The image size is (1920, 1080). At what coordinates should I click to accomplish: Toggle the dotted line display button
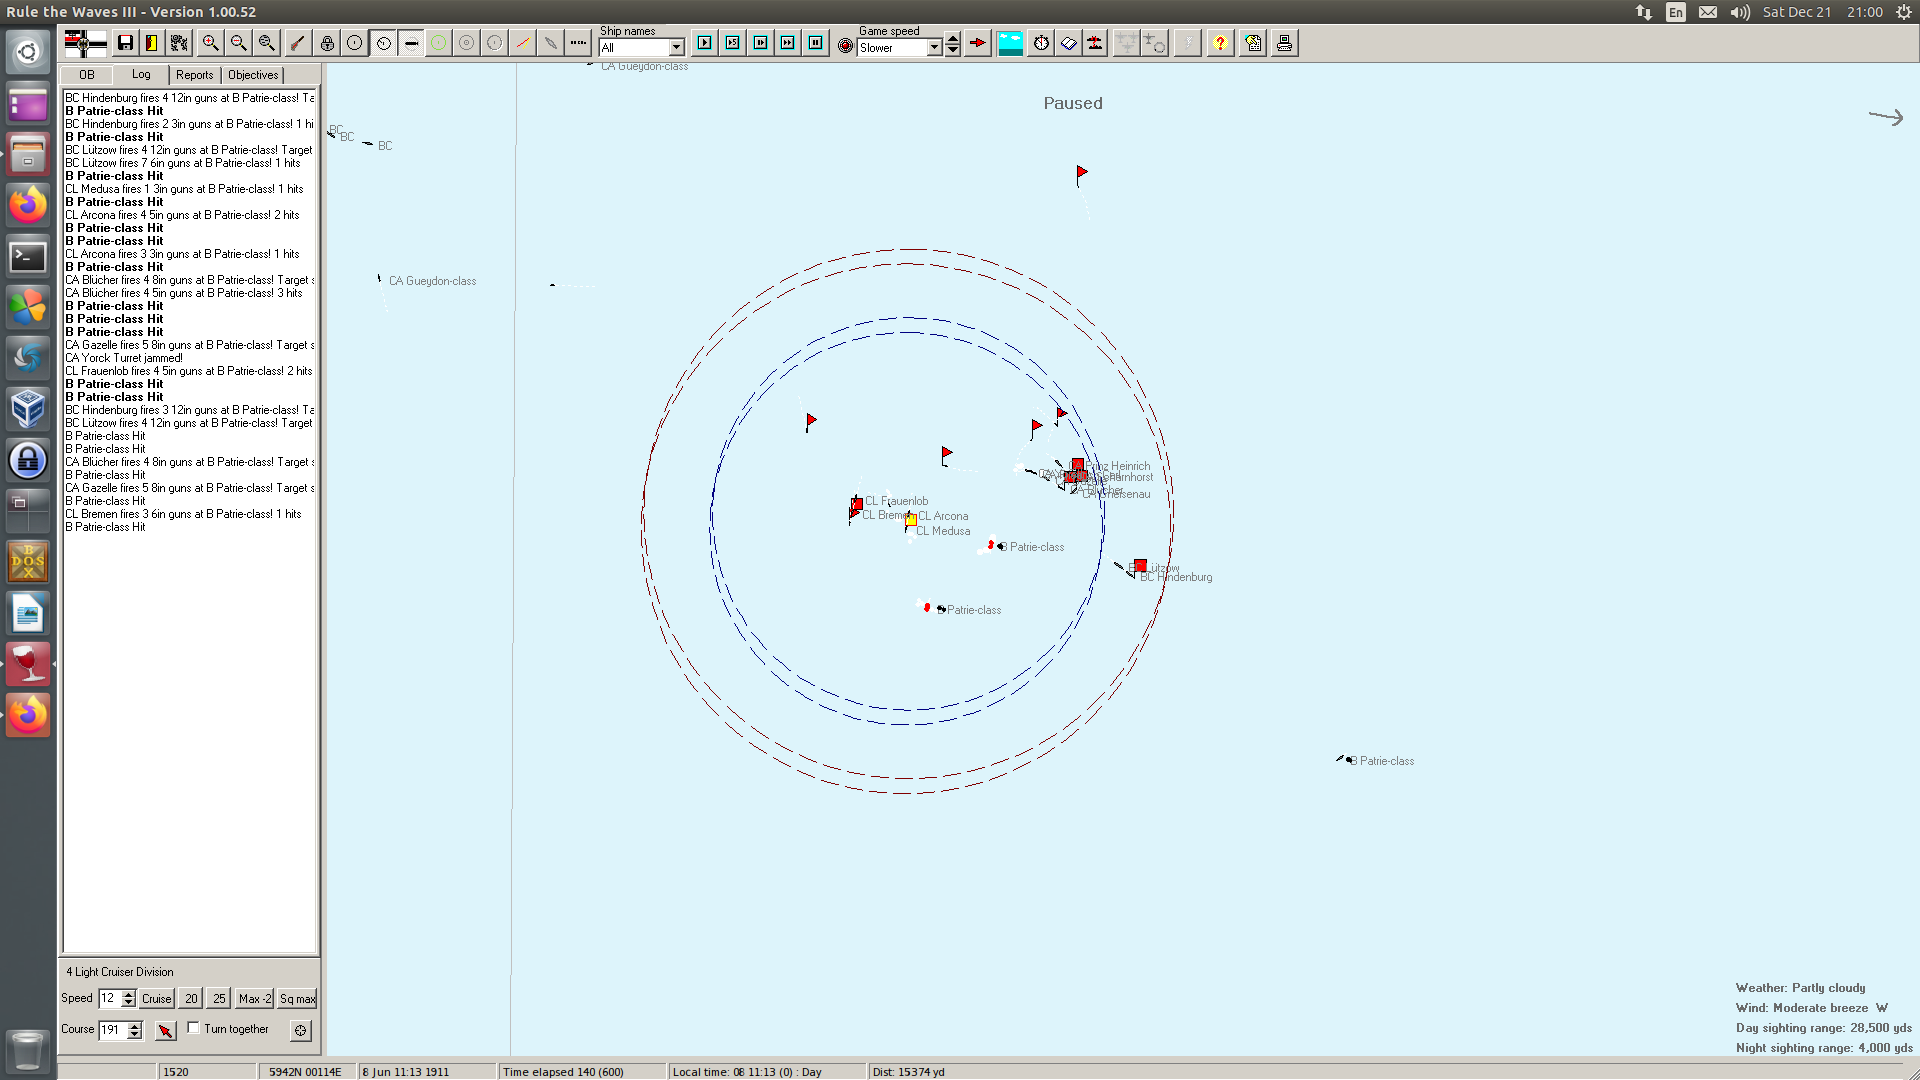(579, 43)
